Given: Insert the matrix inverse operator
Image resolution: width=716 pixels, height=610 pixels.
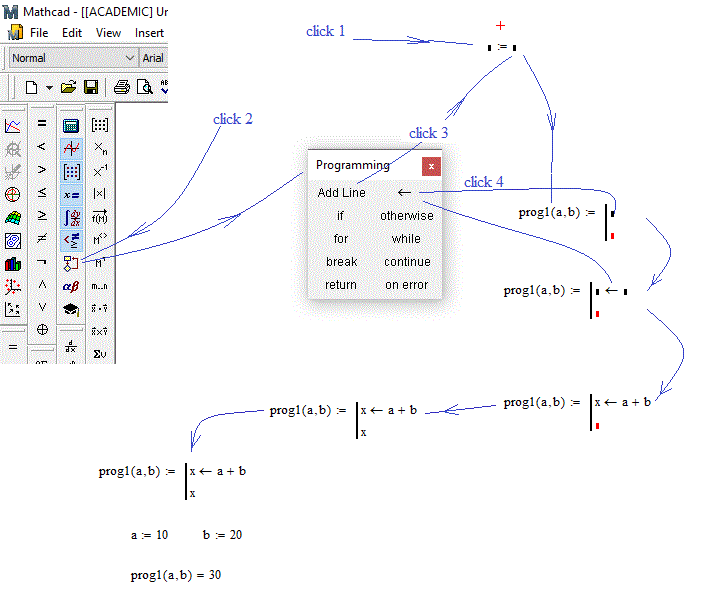Looking at the screenshot, I should click(100, 171).
